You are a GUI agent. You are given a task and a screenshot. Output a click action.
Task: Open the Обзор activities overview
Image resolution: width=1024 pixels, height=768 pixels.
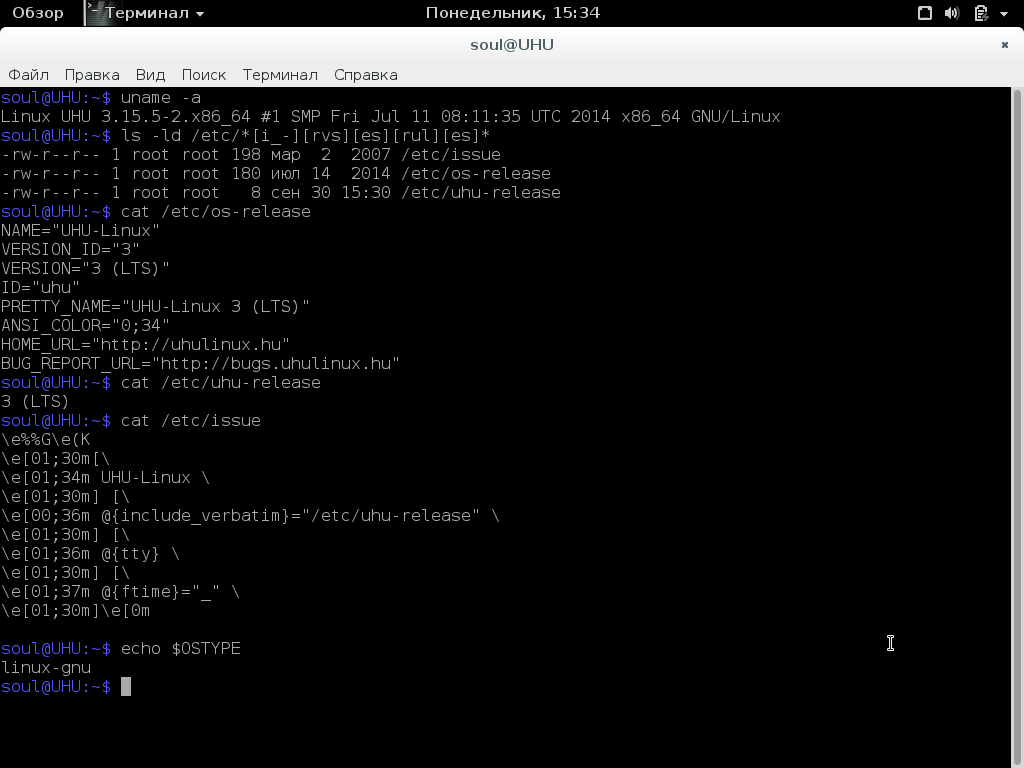pyautogui.click(x=38, y=13)
